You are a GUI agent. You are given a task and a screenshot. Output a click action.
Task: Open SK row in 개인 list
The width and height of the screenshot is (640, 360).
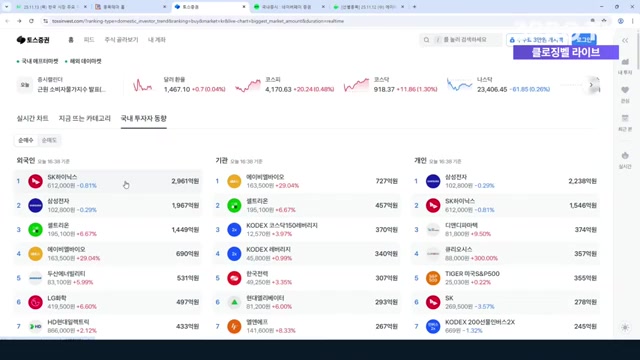(506, 302)
